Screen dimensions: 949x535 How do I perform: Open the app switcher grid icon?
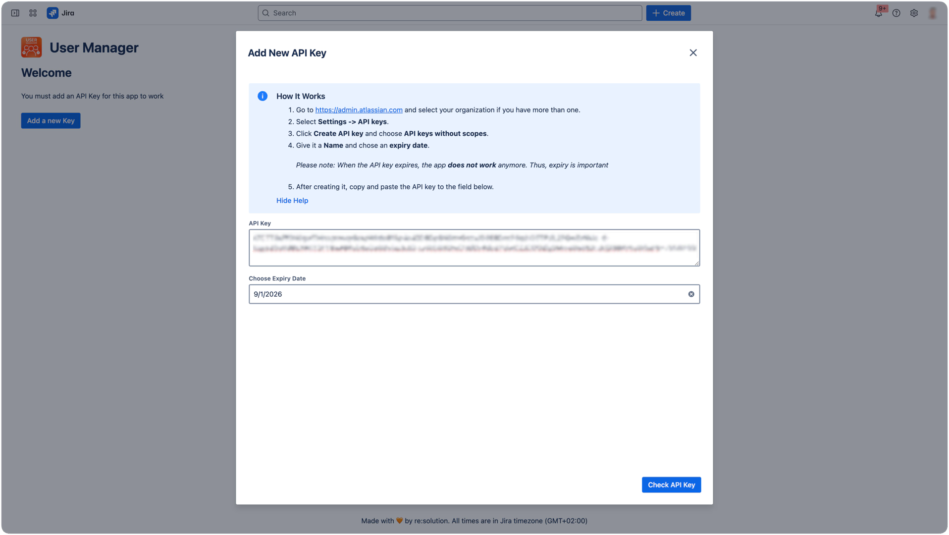[33, 13]
